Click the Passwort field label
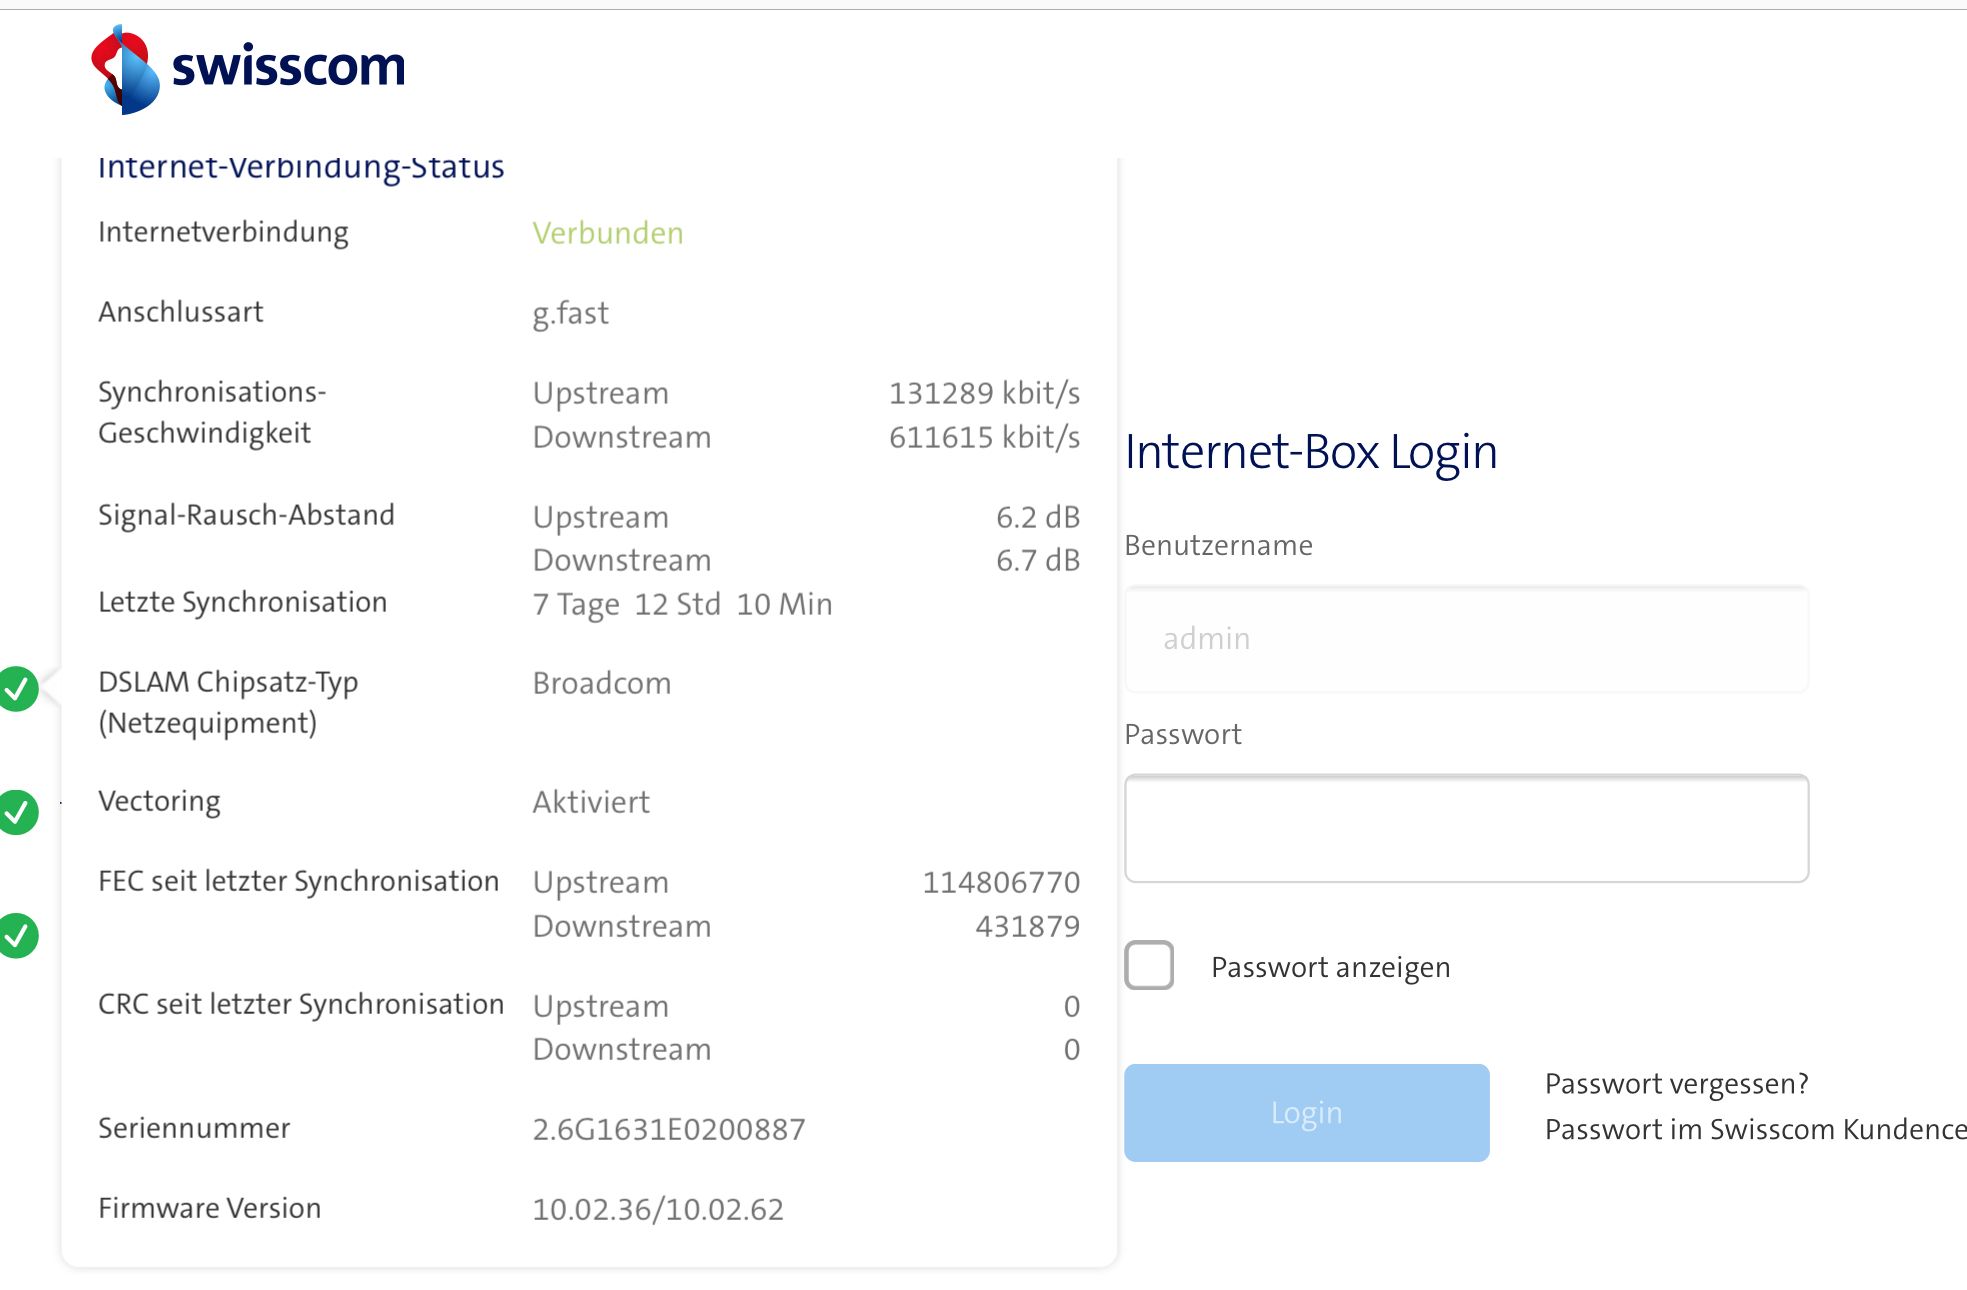 [x=1182, y=734]
